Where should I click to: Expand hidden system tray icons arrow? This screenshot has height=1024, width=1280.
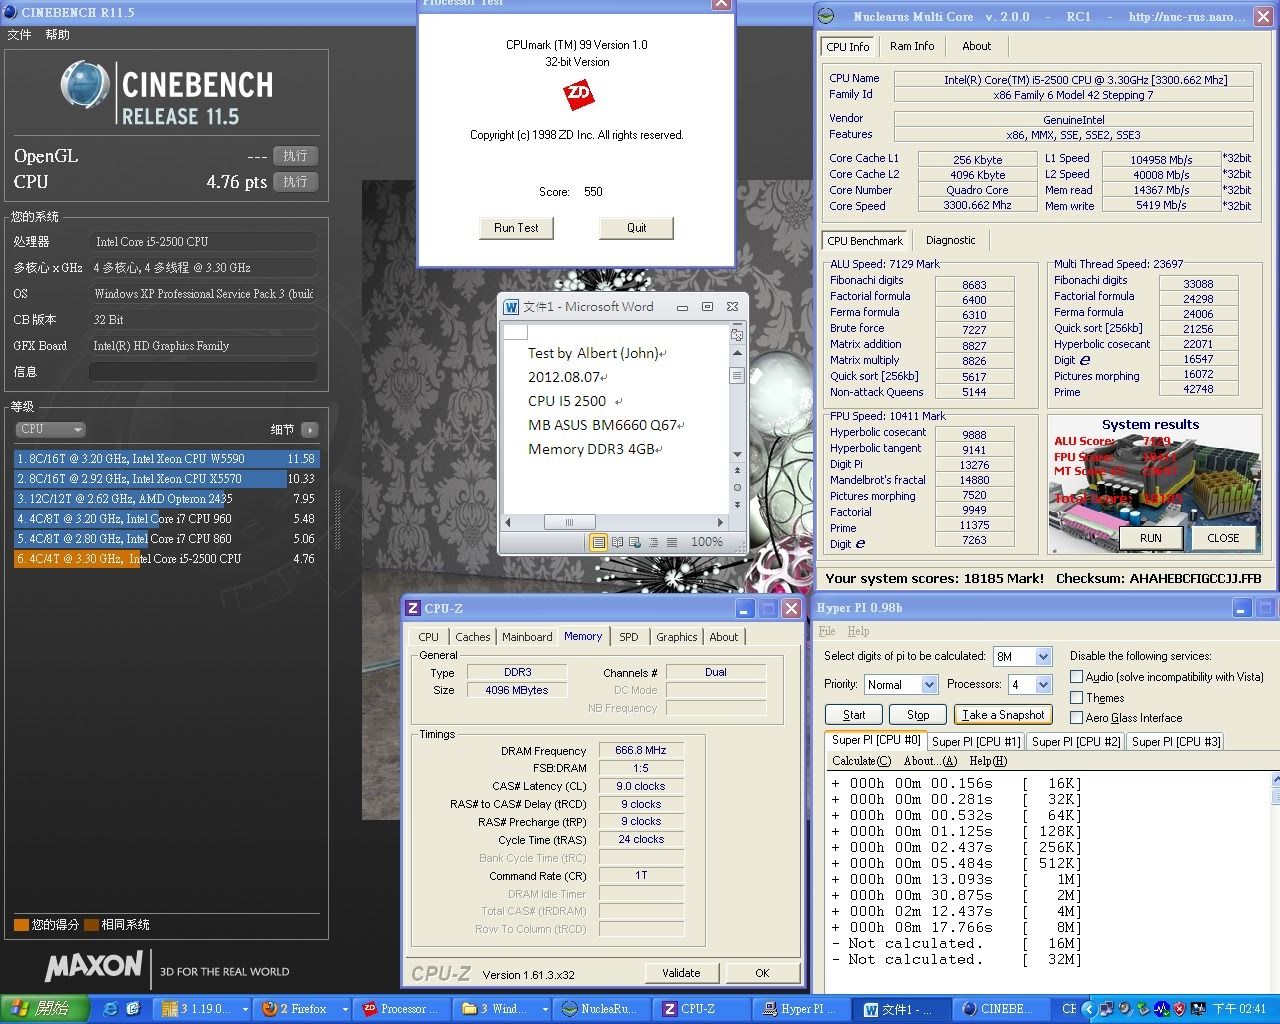1088,1009
